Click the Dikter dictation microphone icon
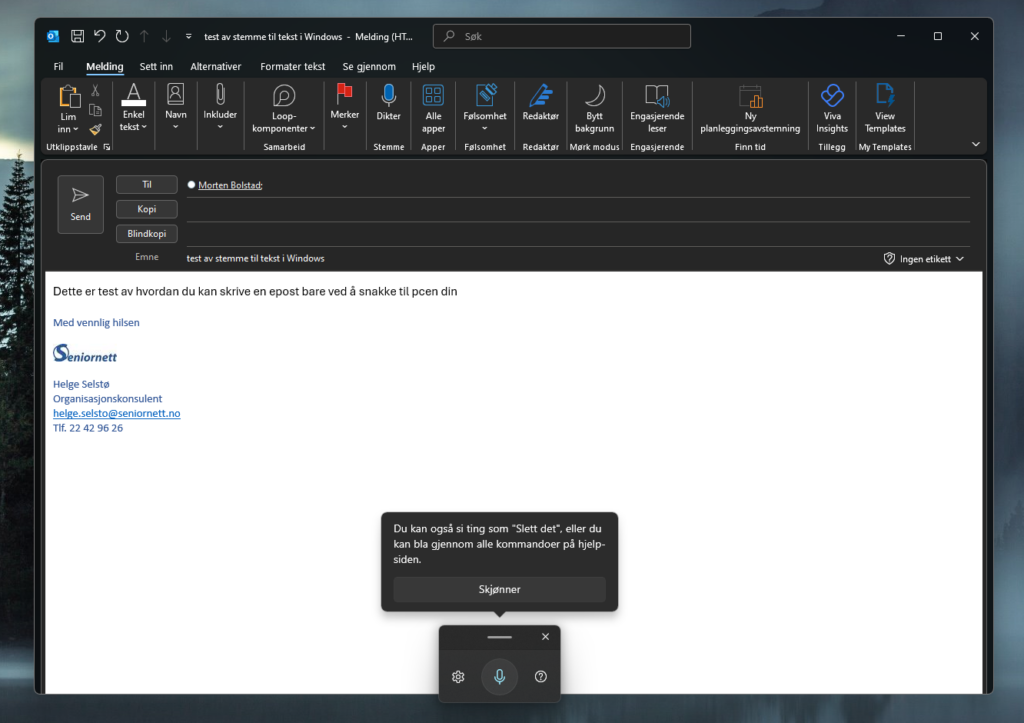The width and height of the screenshot is (1024, 723). (x=388, y=97)
